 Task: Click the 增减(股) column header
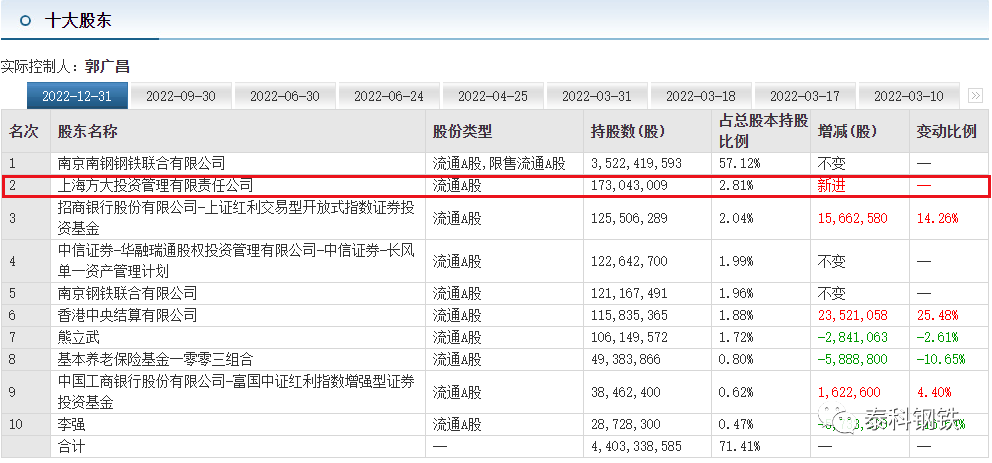click(847, 132)
